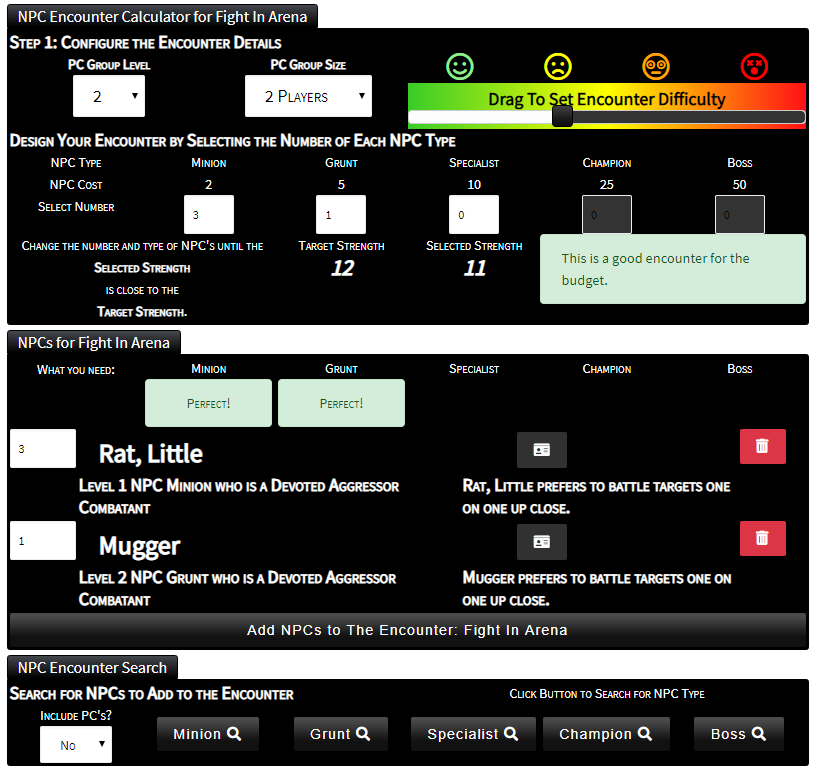Viewport: 817px width, 775px height.
Task: Click the Specialist NPC cost 10
Action: click(474, 184)
